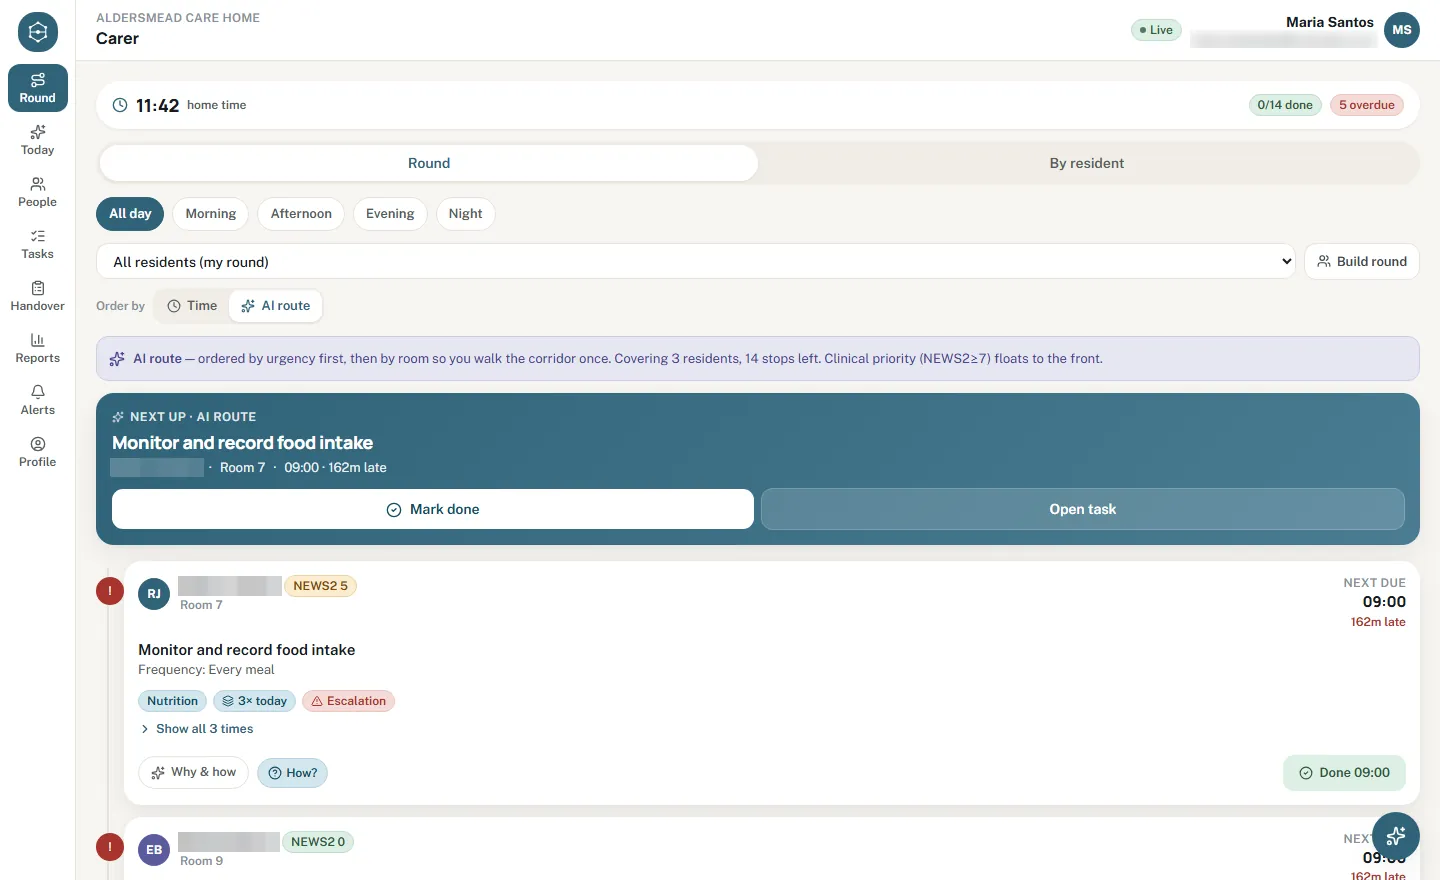Expand Show all 3 times
The width and height of the screenshot is (1440, 880).
tap(197, 729)
